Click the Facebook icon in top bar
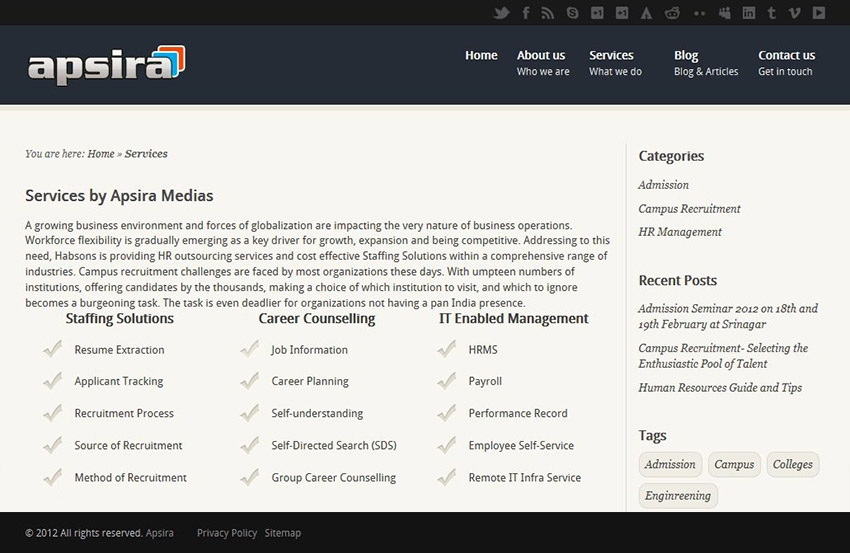 pyautogui.click(x=525, y=12)
